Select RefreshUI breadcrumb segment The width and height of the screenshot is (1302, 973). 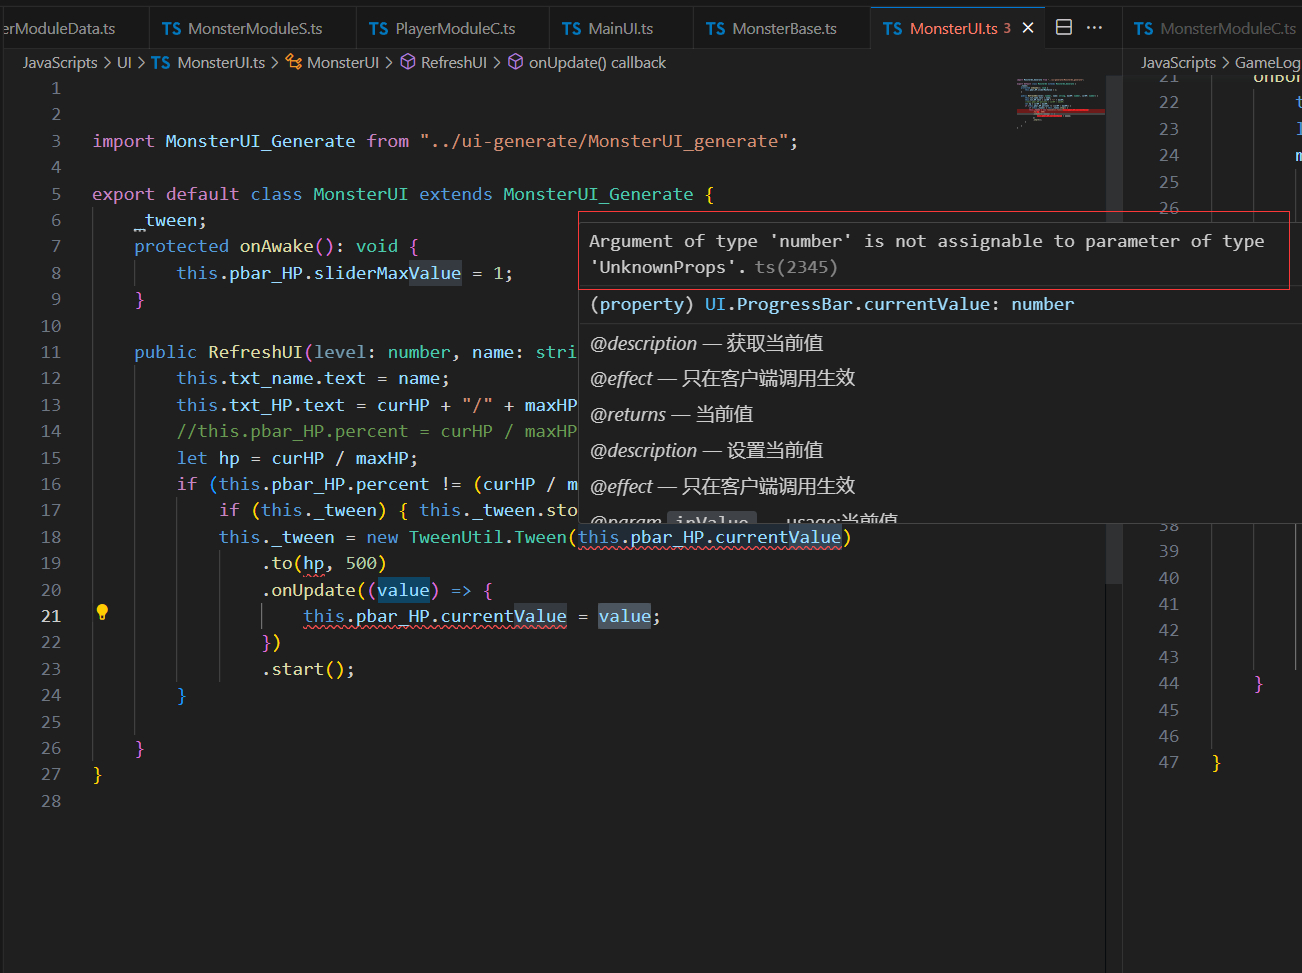[x=454, y=62]
